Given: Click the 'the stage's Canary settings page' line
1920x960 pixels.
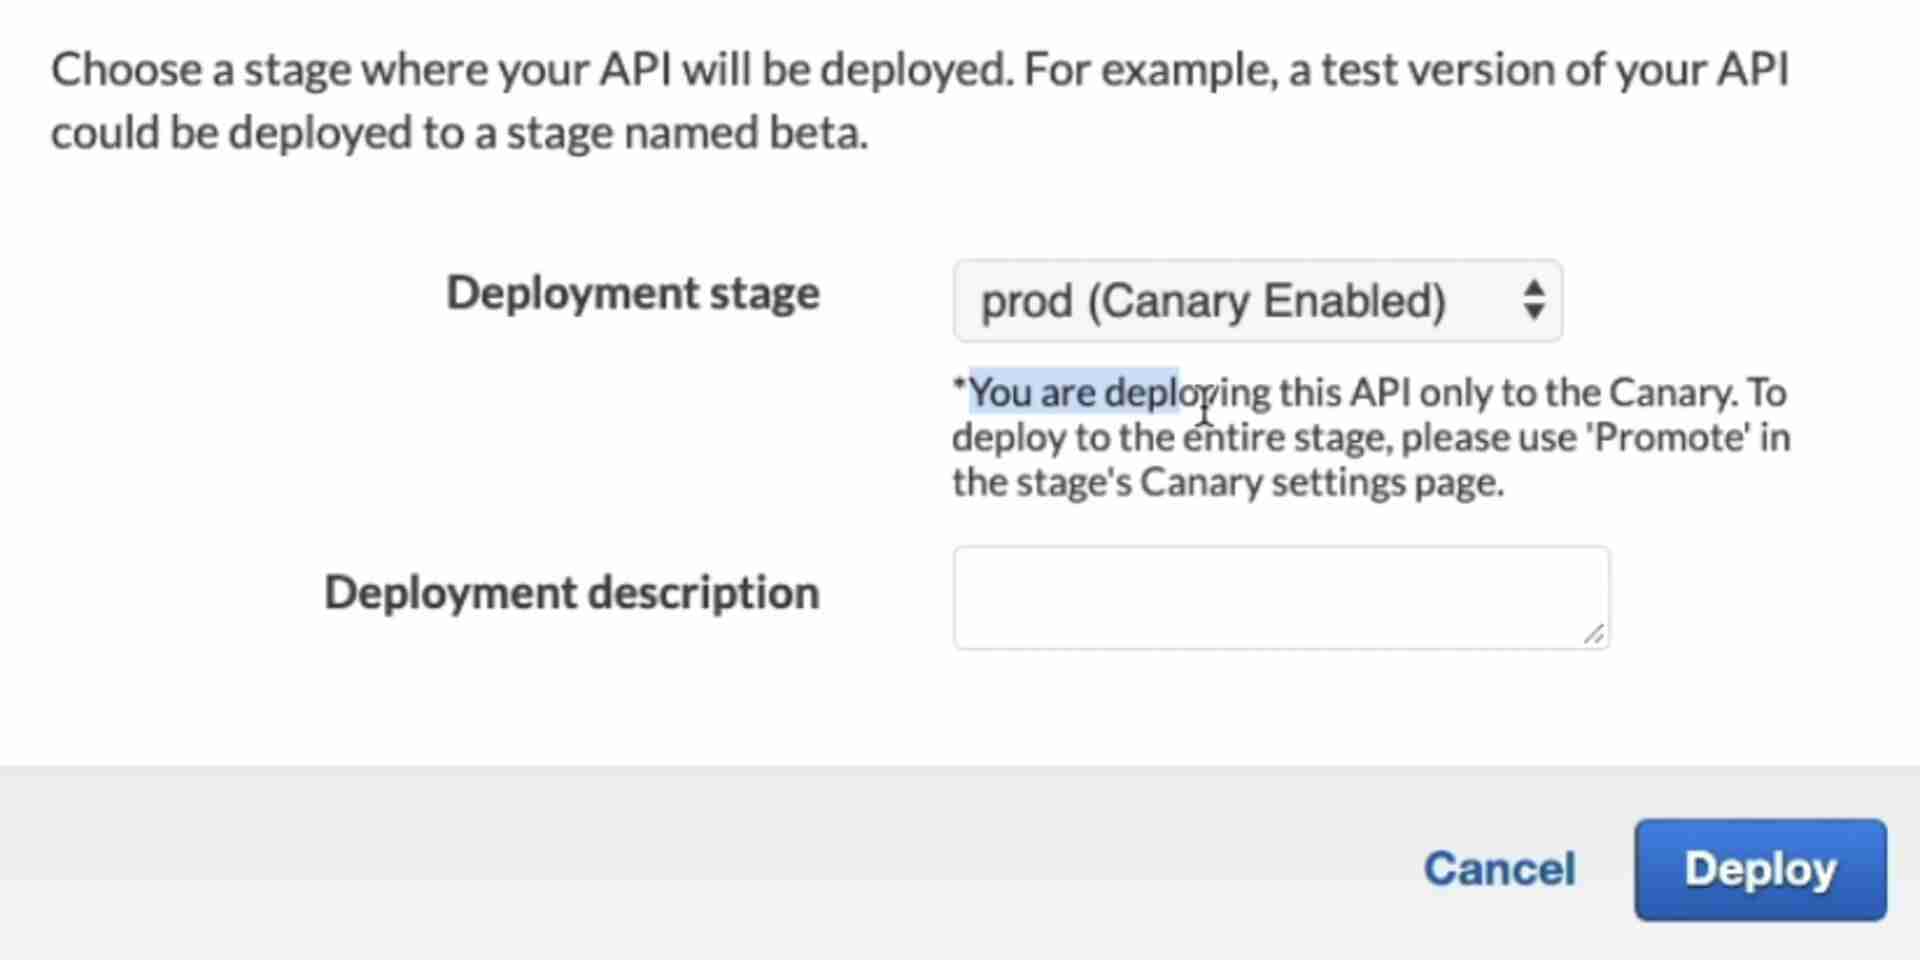Looking at the screenshot, I should (x=1228, y=483).
